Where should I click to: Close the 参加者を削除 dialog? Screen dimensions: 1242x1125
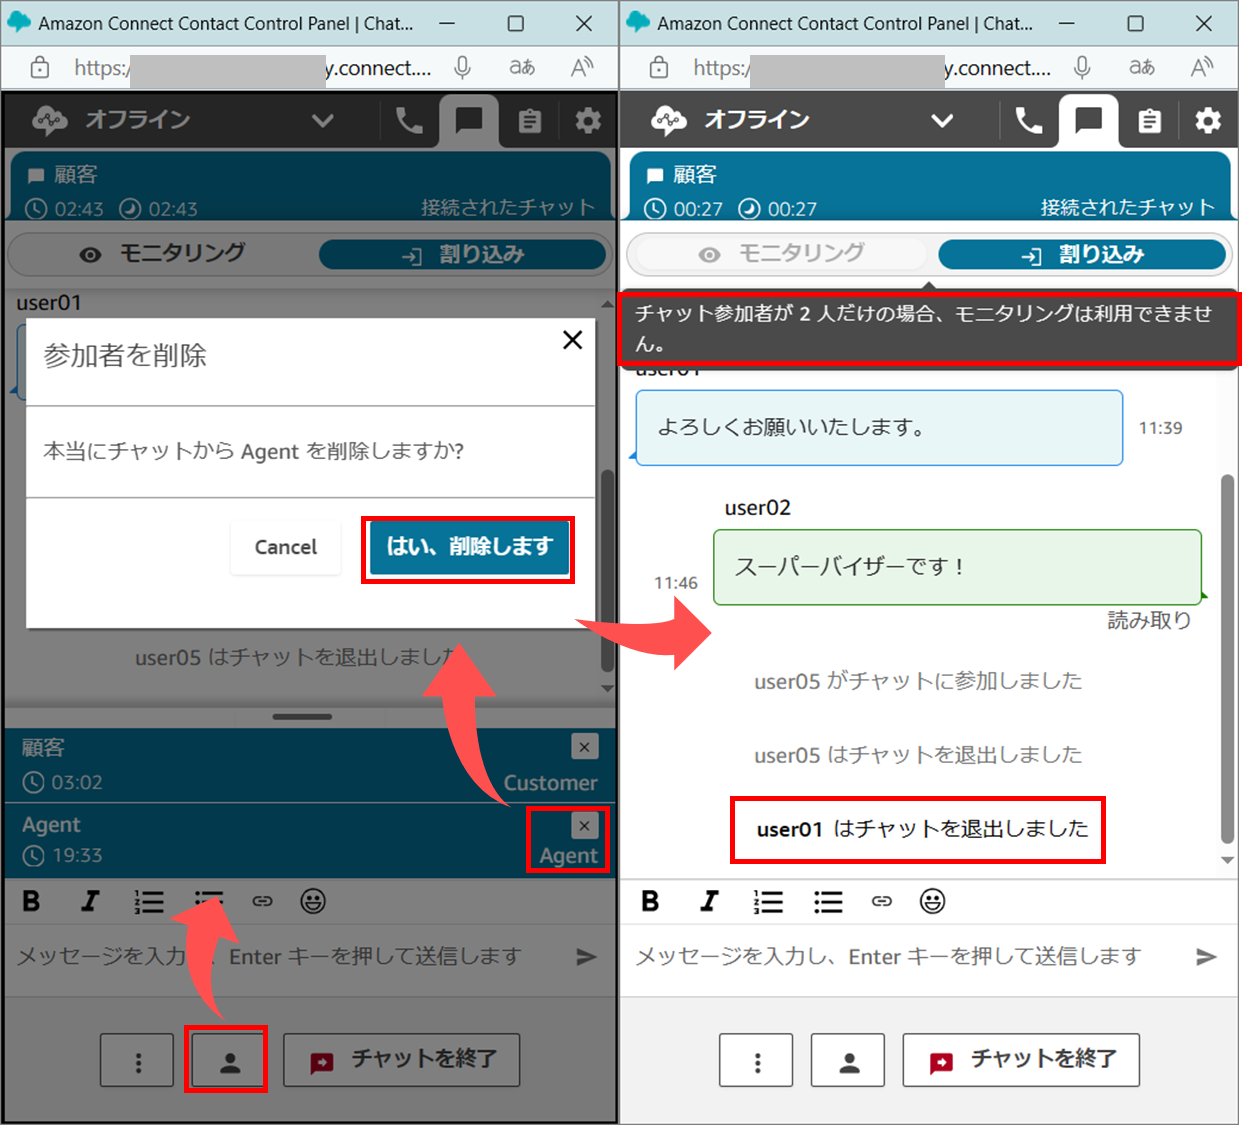572,340
